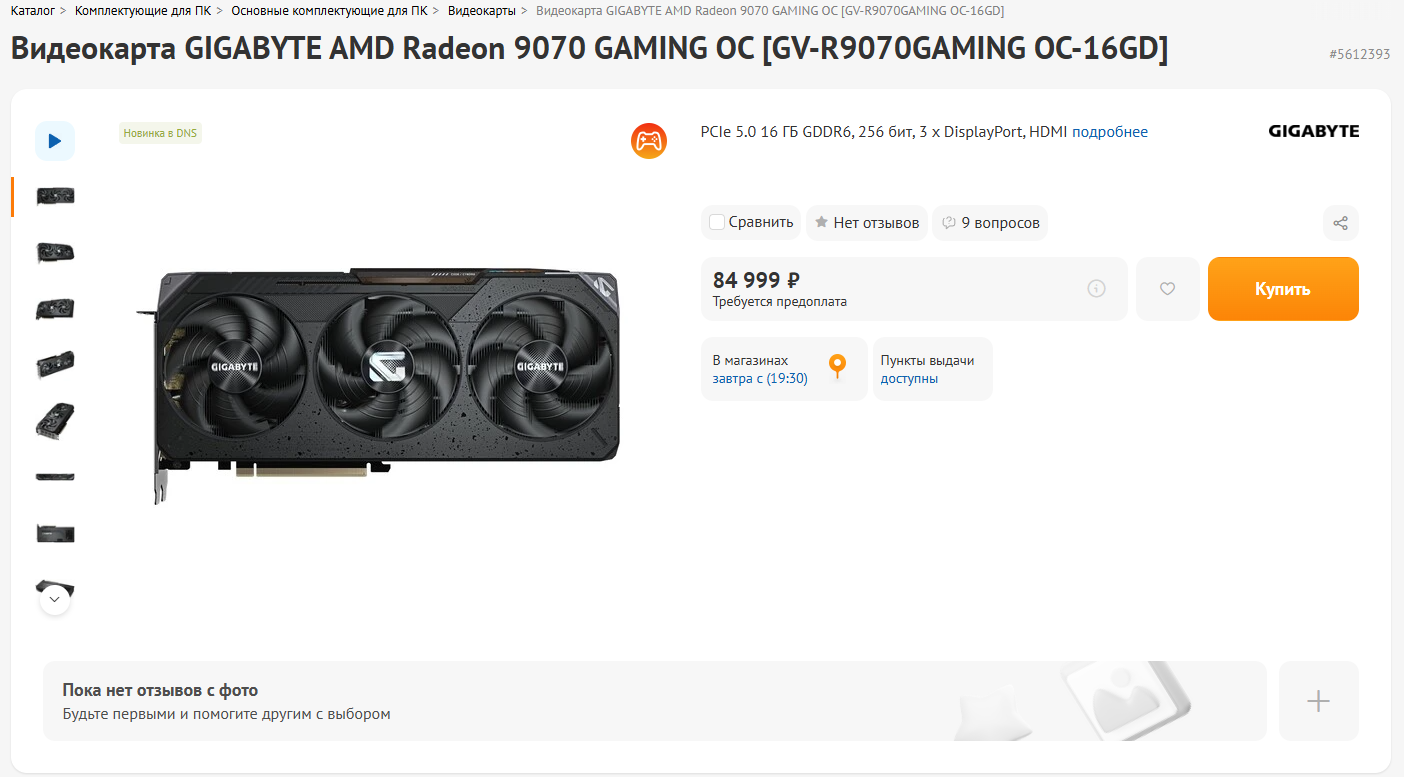
Task: Click the orange map pin store icon
Action: tap(838, 366)
